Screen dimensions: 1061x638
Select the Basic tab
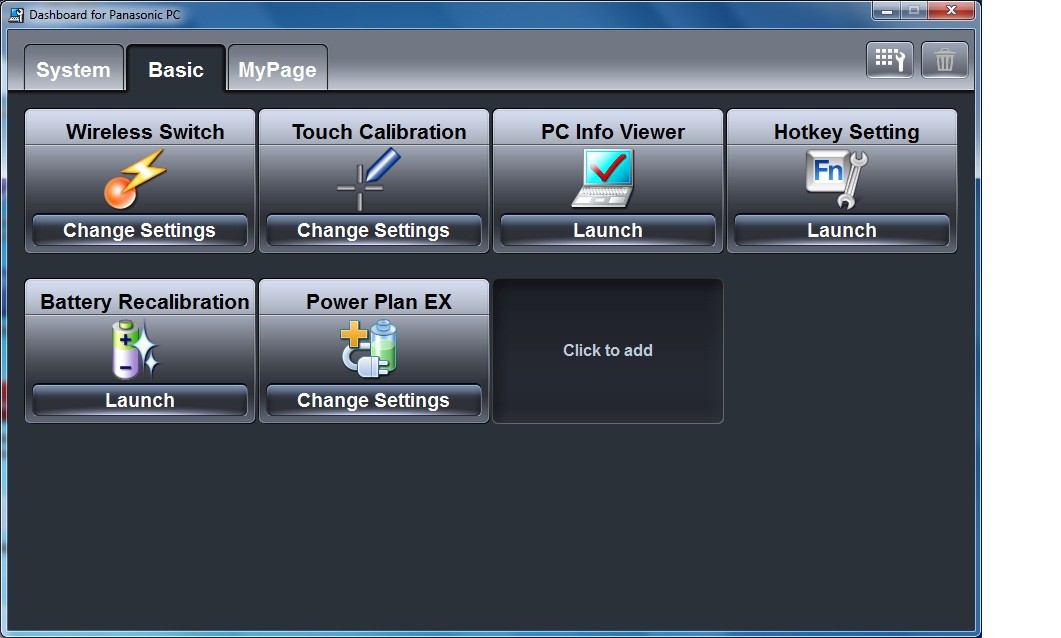click(x=176, y=68)
